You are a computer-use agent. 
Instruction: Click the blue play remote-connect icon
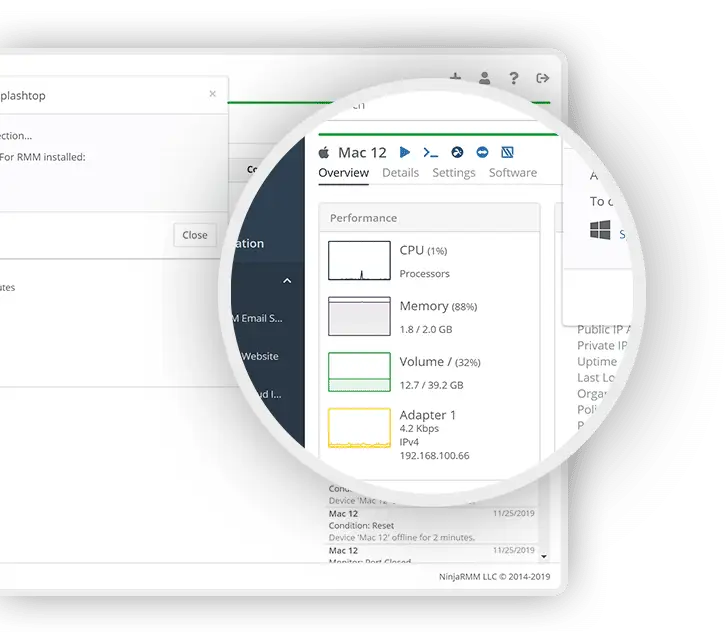pyautogui.click(x=405, y=152)
